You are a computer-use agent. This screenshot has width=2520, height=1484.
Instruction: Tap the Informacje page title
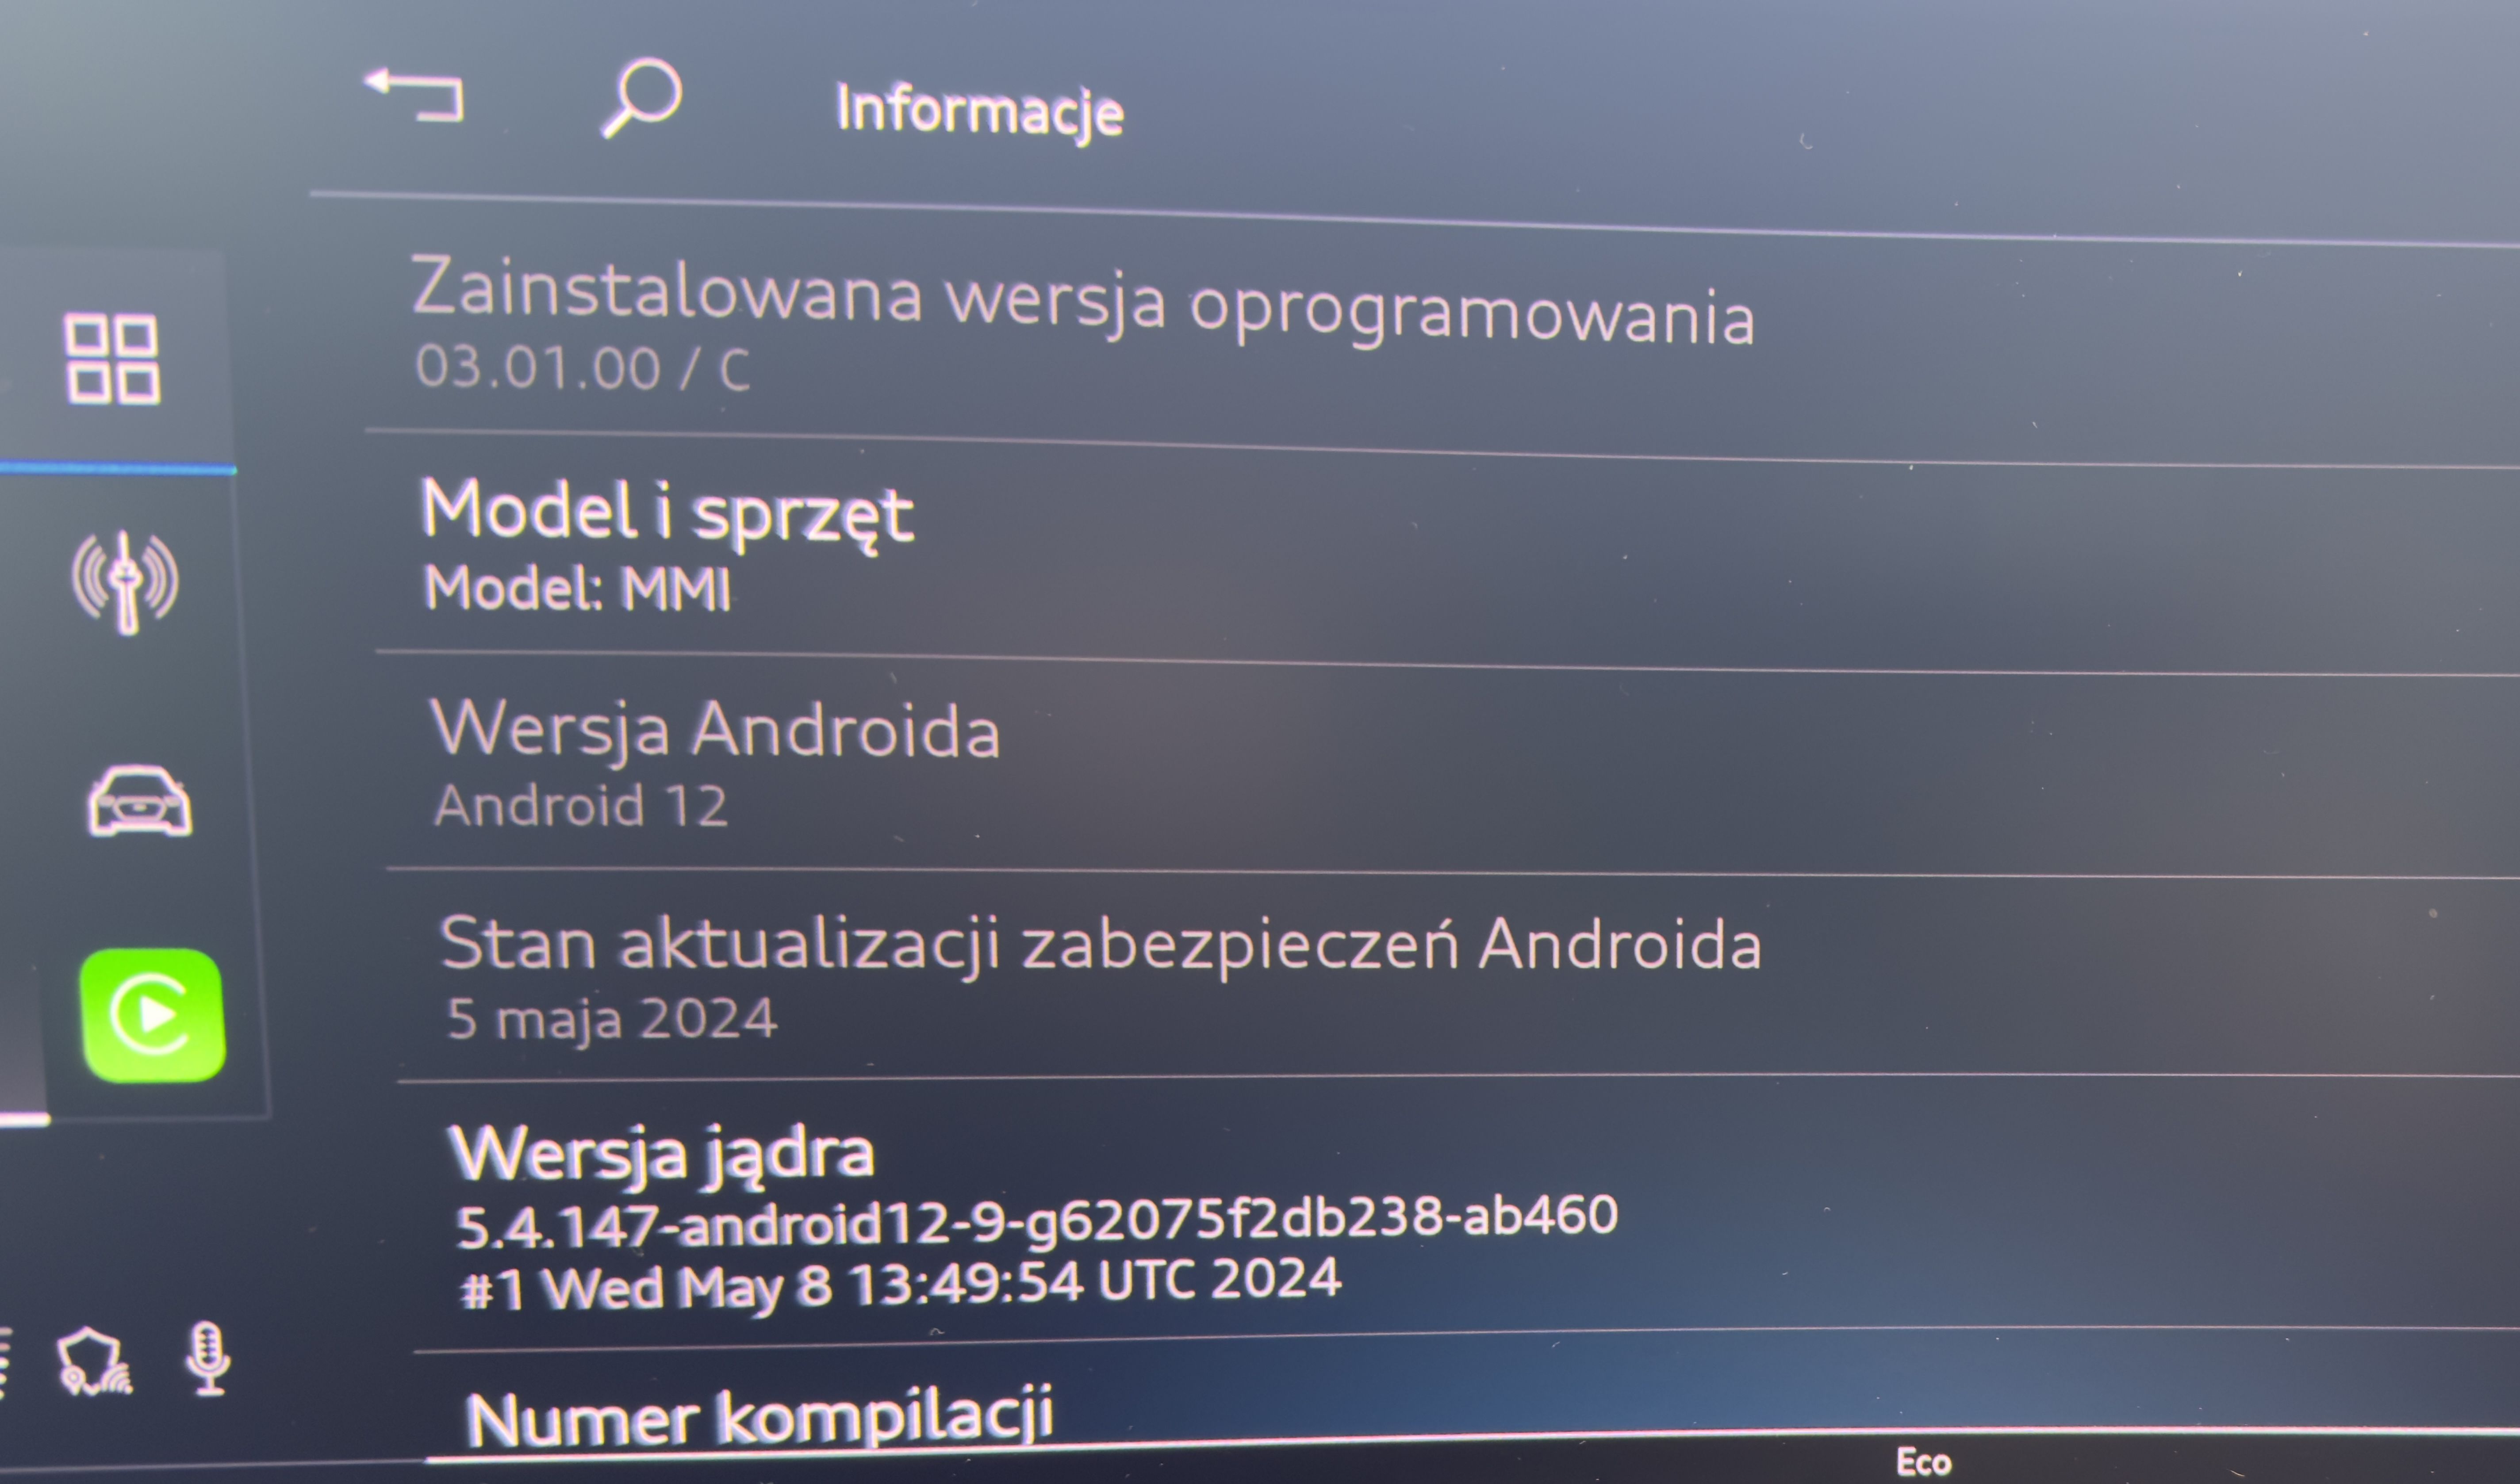coord(979,110)
